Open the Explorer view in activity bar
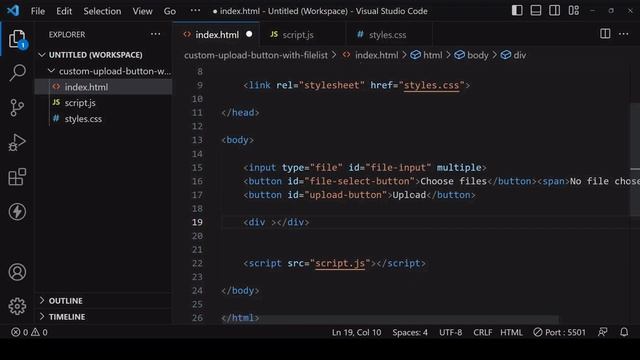The image size is (640, 360). click(17, 39)
